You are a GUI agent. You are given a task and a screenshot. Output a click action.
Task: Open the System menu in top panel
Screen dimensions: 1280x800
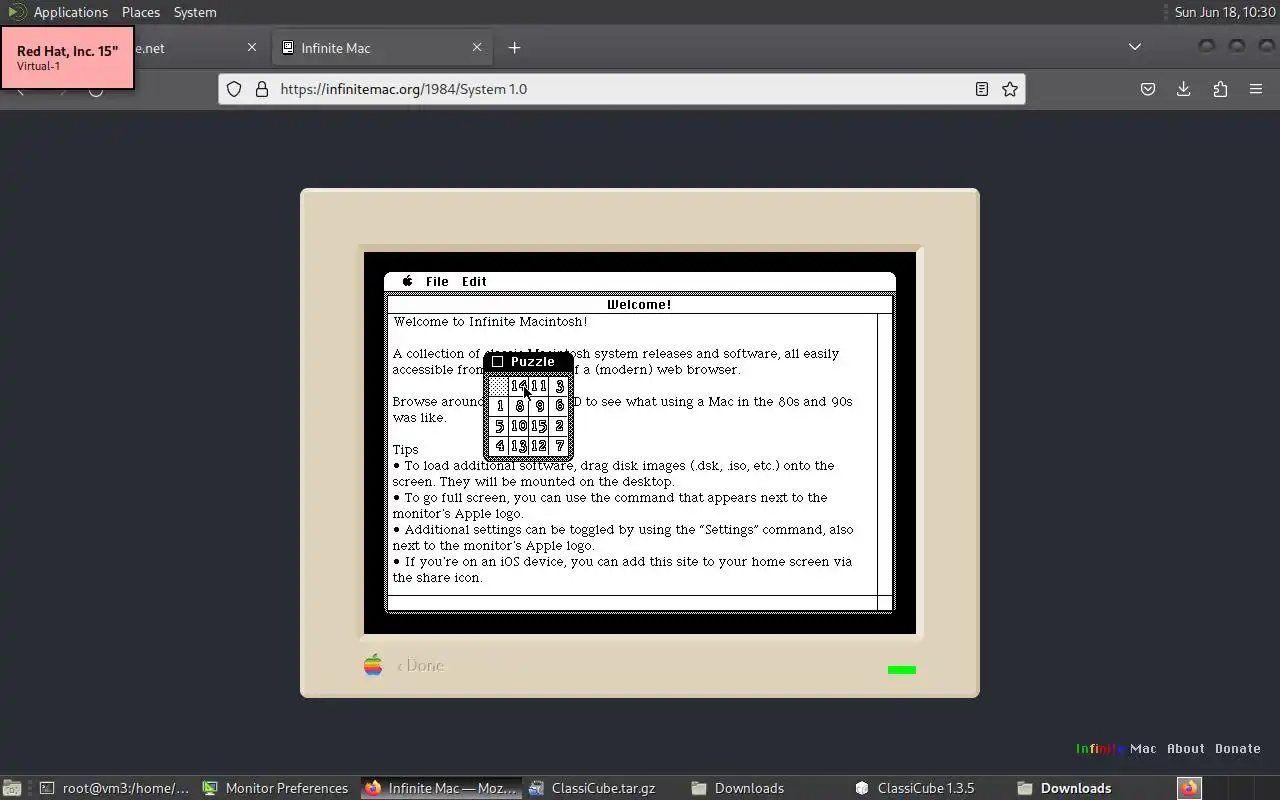pos(195,12)
